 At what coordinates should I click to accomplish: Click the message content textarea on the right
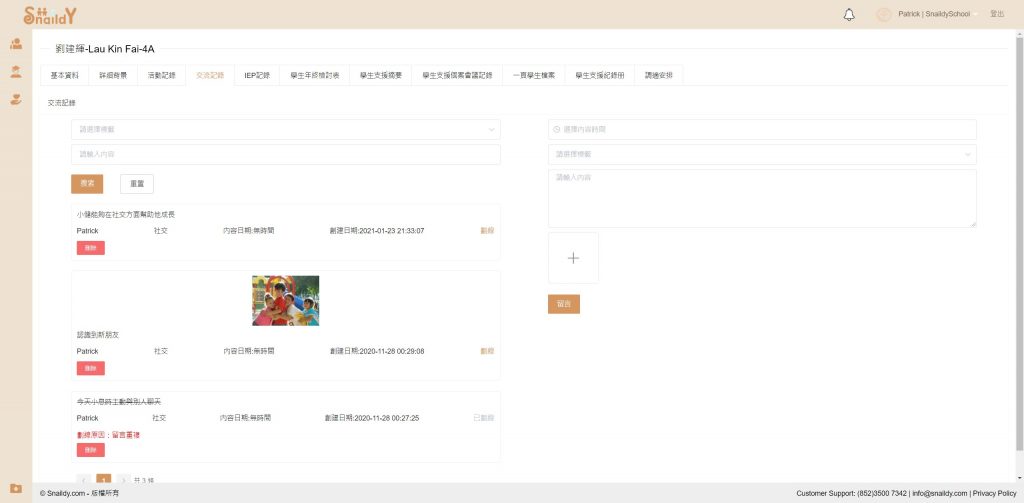point(761,198)
